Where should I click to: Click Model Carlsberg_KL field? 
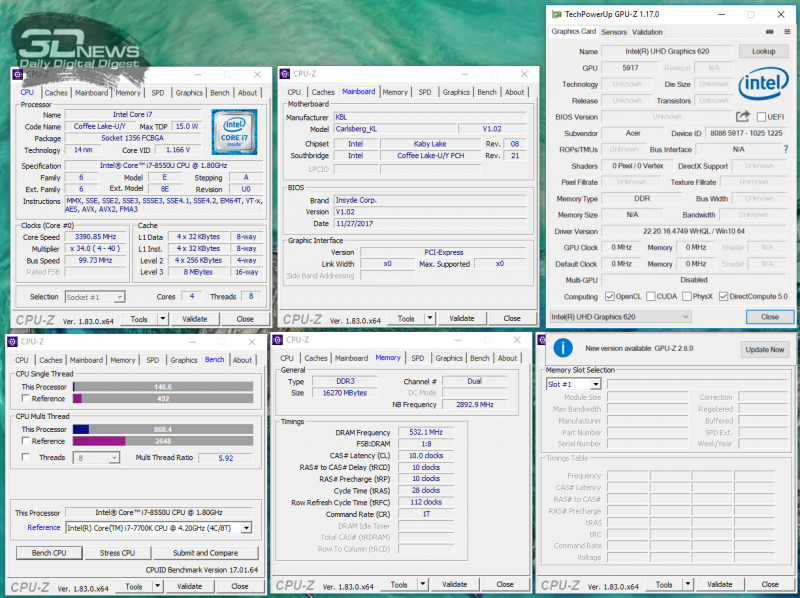394,129
